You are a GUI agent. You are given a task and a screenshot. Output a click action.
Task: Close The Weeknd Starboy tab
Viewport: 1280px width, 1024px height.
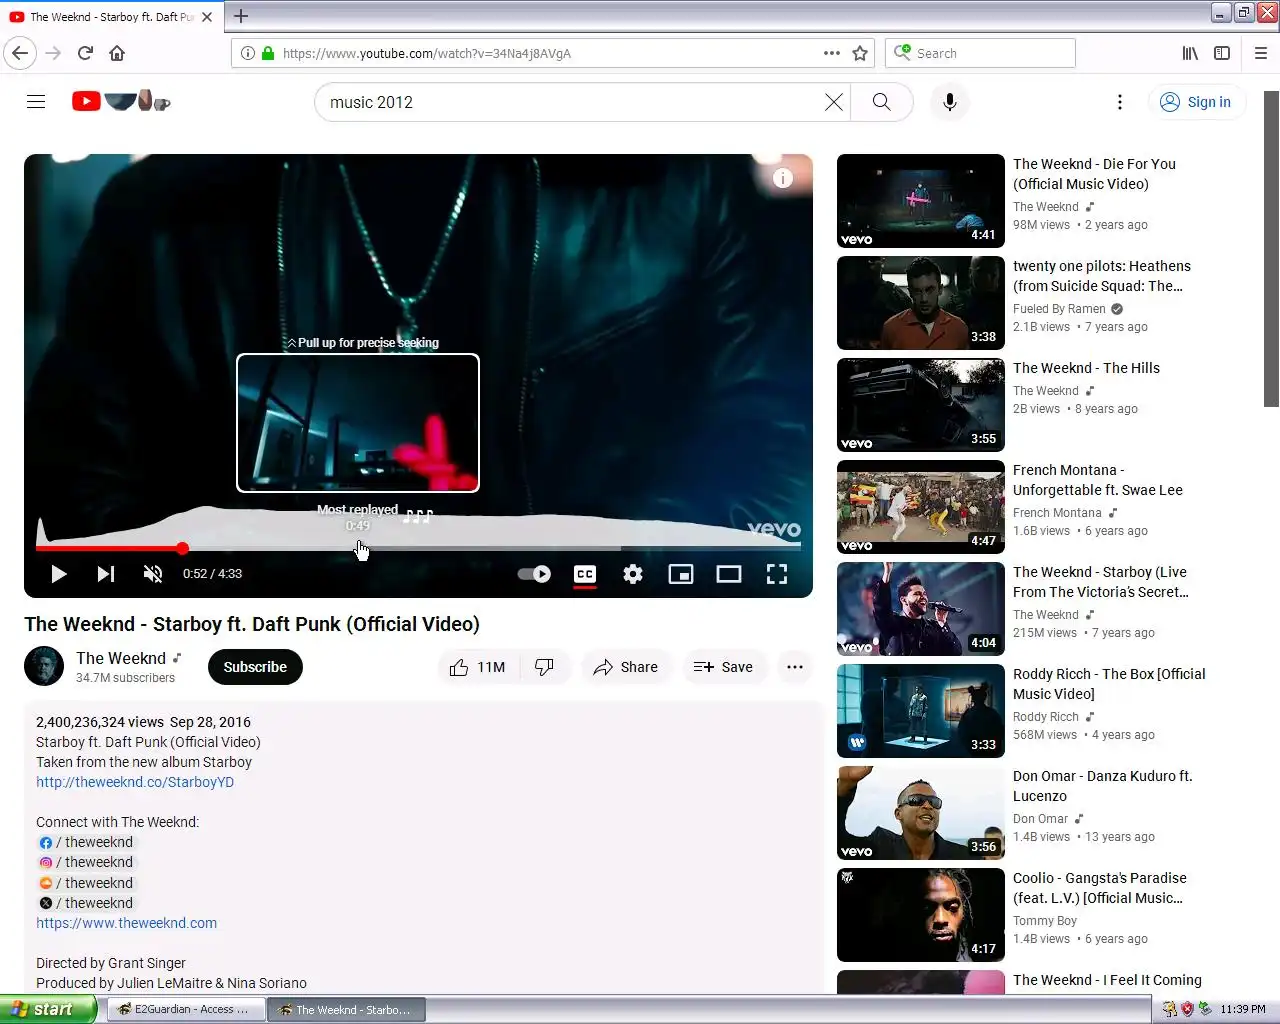coord(207,17)
